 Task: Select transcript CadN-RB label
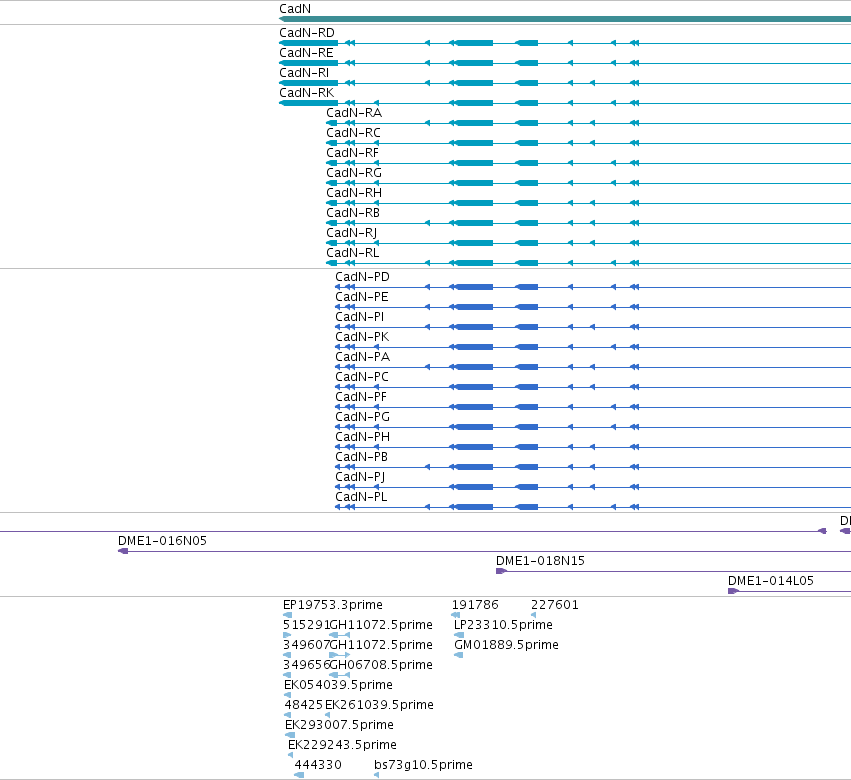tap(353, 213)
